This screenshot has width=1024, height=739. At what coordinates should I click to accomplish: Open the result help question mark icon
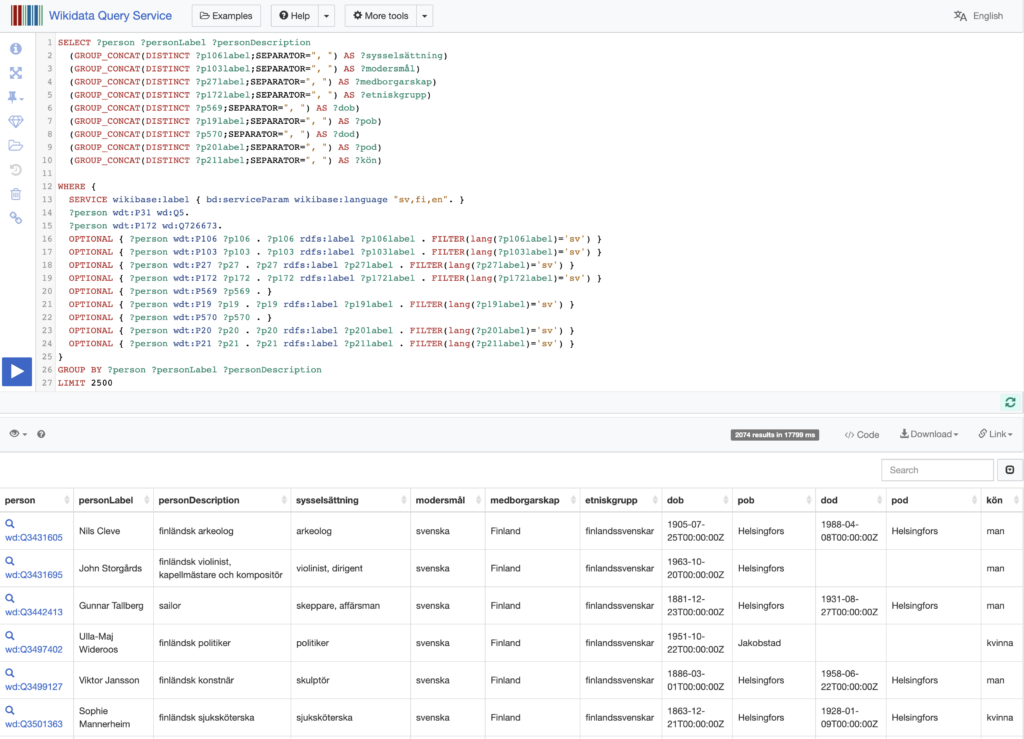[41, 434]
